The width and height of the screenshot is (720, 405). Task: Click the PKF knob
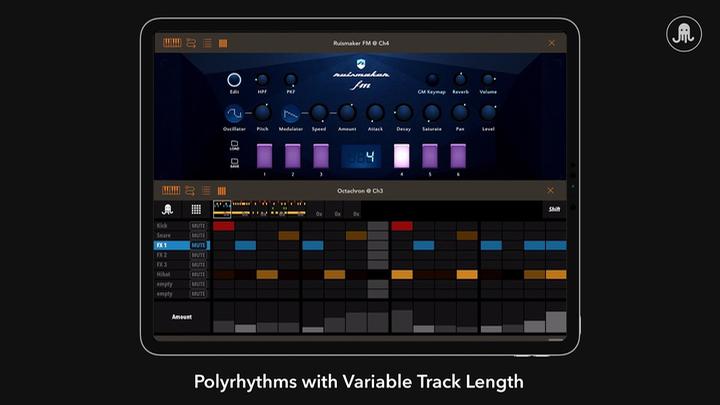click(x=291, y=80)
